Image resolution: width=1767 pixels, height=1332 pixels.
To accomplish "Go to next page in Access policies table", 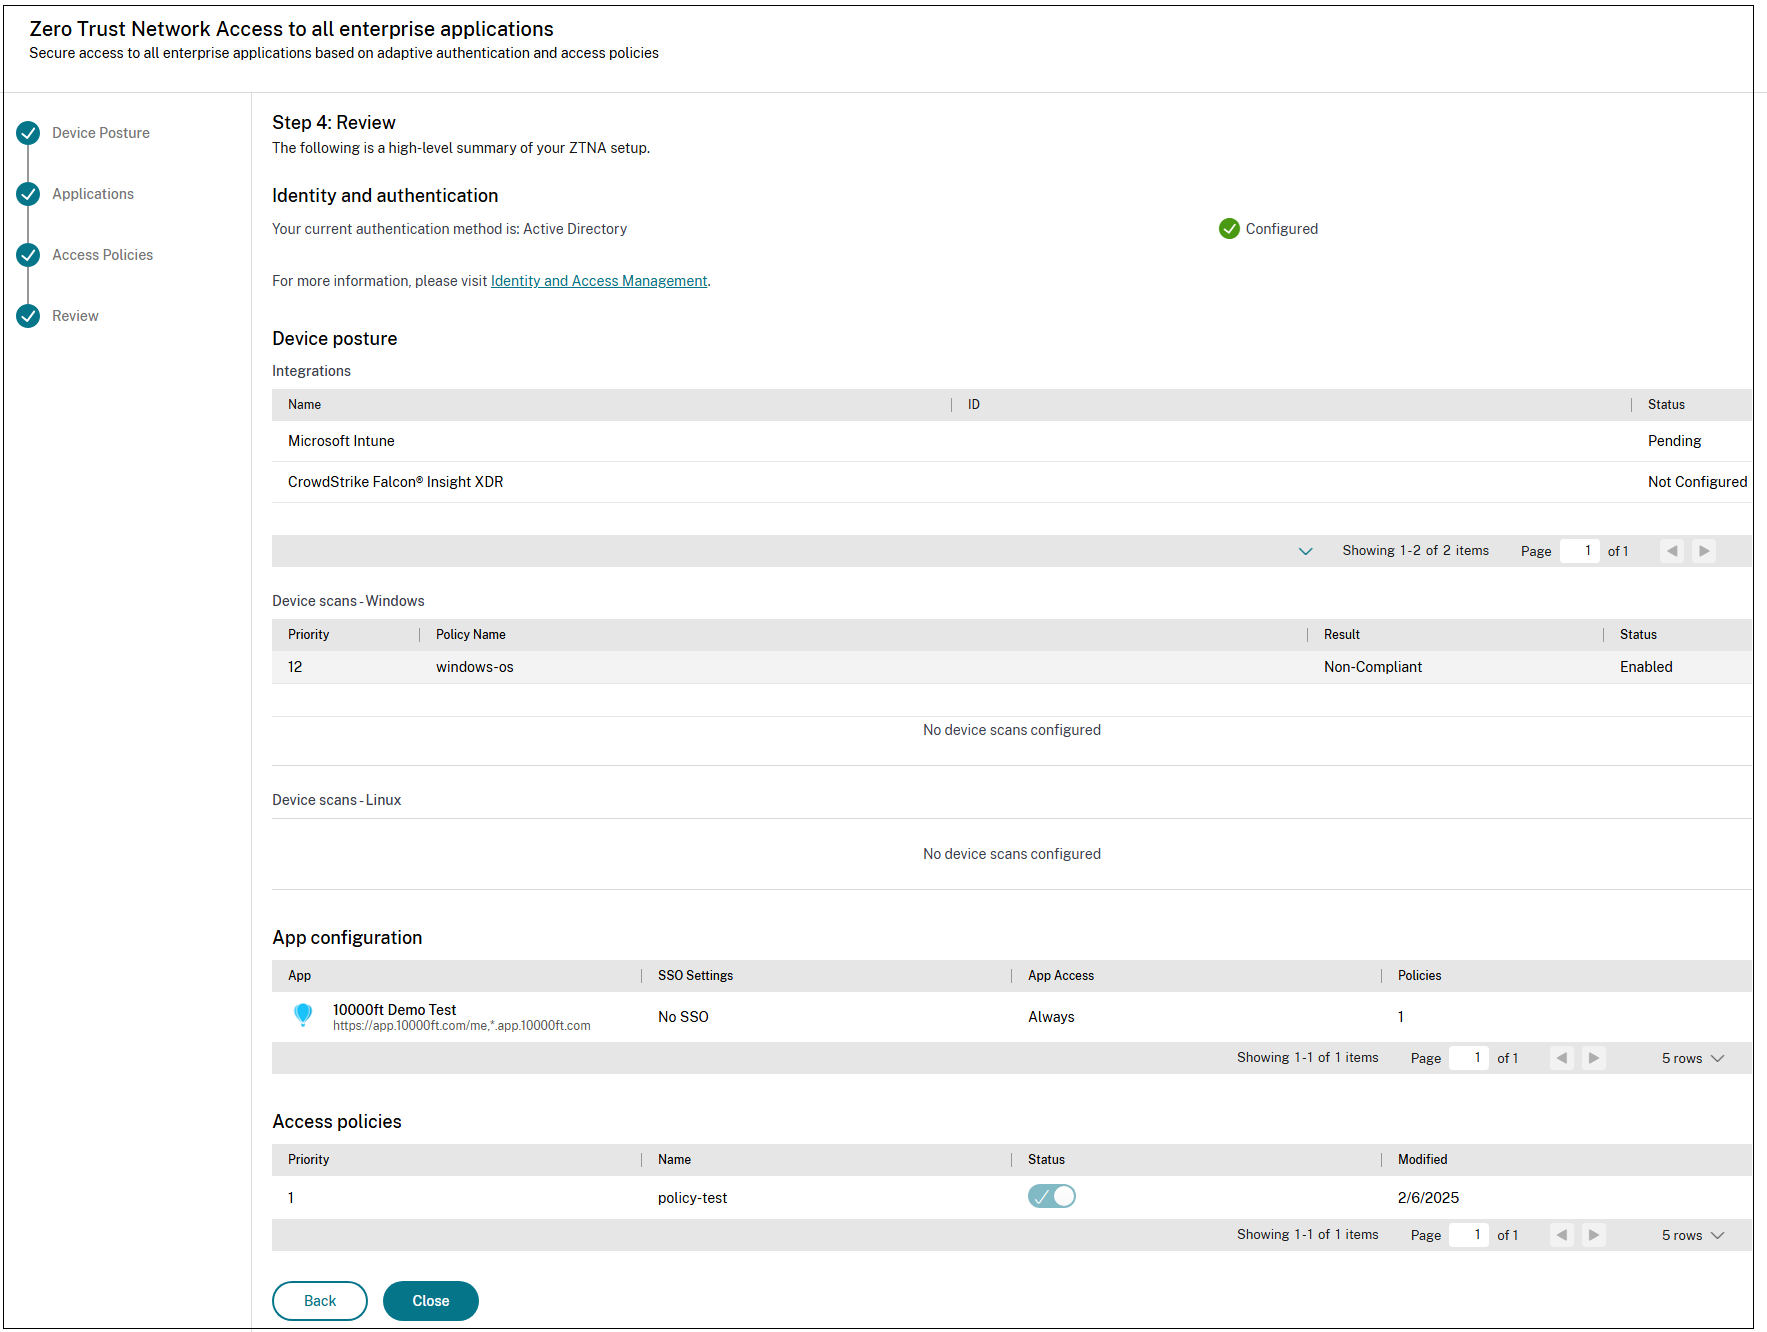I will coord(1593,1235).
